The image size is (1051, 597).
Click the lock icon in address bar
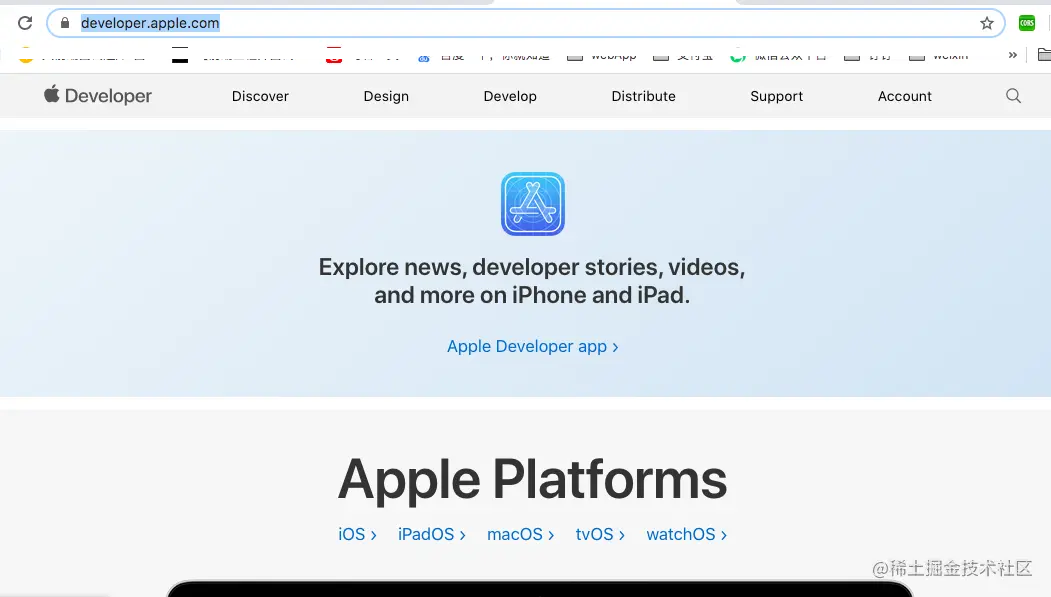65,23
